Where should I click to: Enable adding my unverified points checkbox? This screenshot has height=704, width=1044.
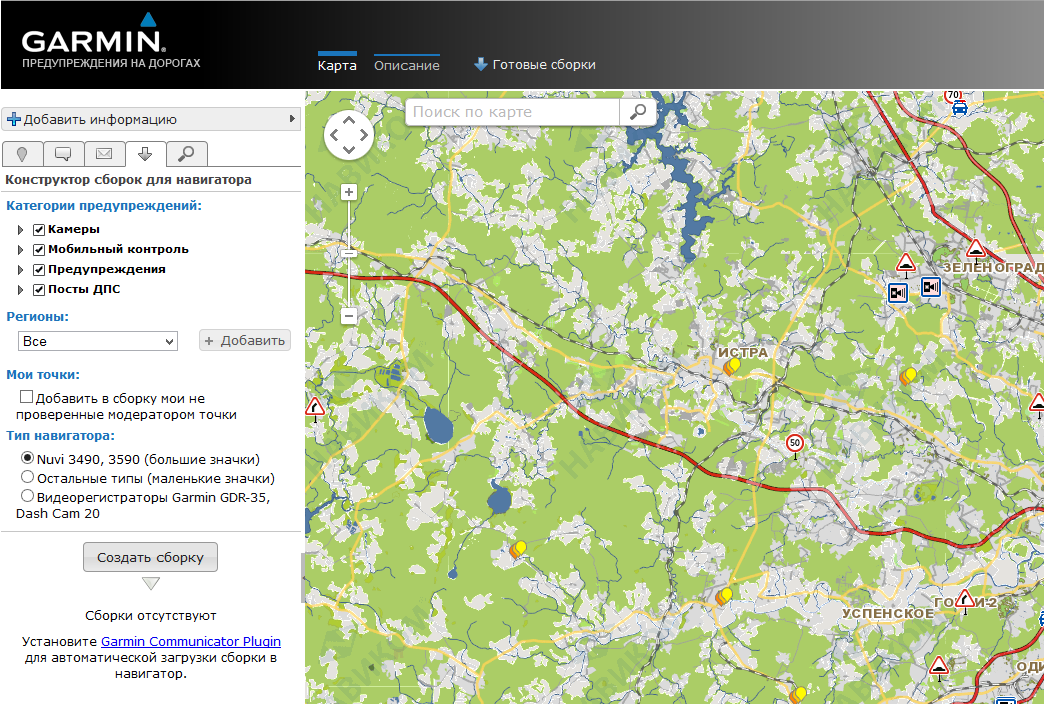coord(27,398)
